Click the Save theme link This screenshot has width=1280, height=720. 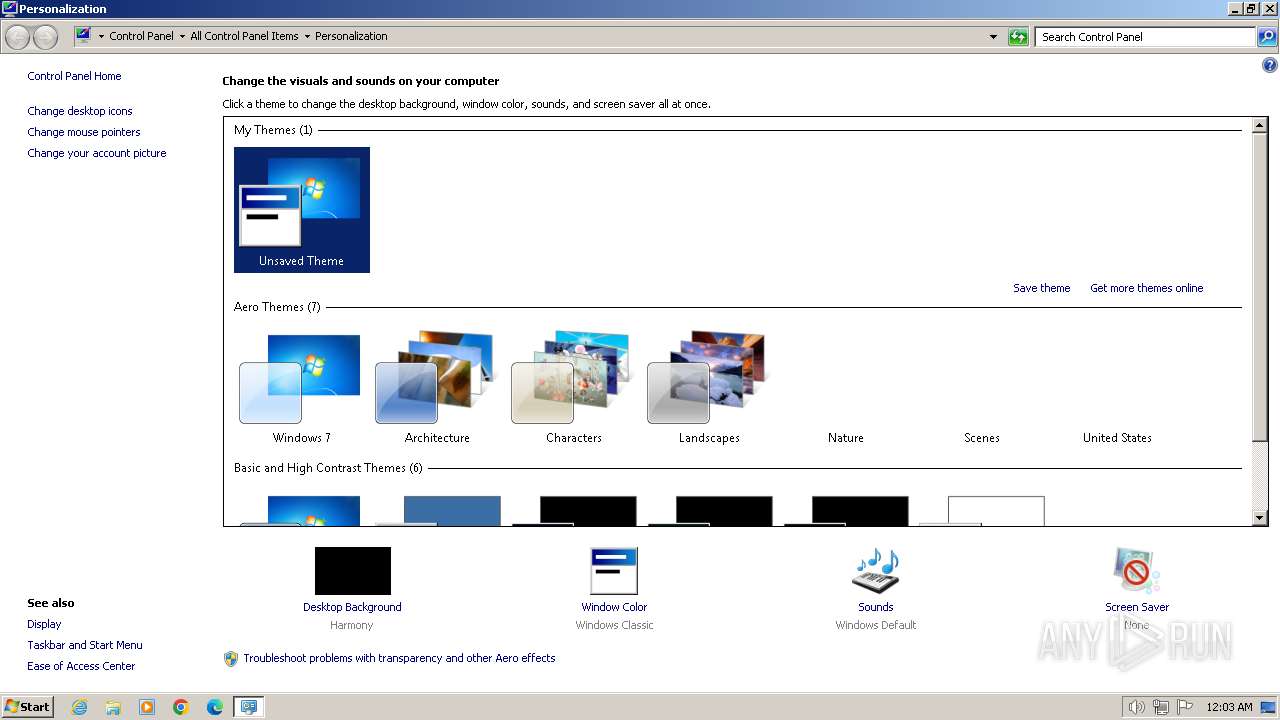(x=1041, y=288)
